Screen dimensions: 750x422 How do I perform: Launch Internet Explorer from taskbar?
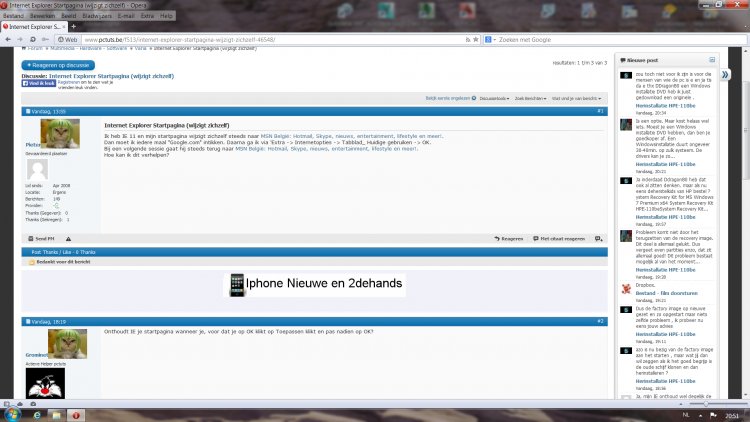(x=37, y=415)
